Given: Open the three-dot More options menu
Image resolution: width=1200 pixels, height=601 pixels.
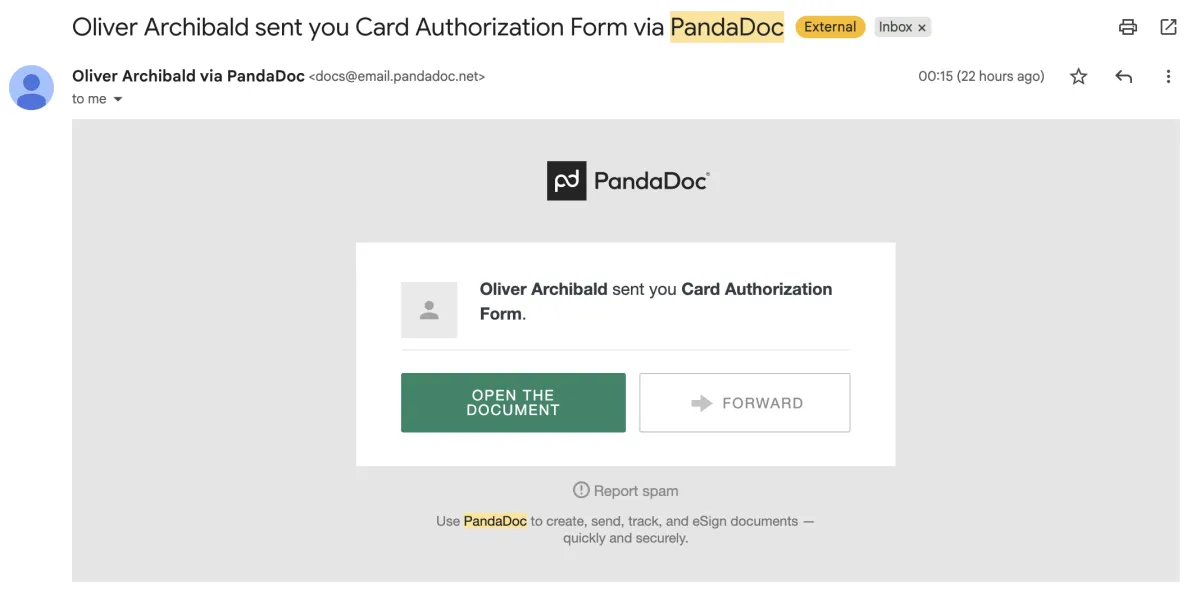Looking at the screenshot, I should tap(1168, 77).
